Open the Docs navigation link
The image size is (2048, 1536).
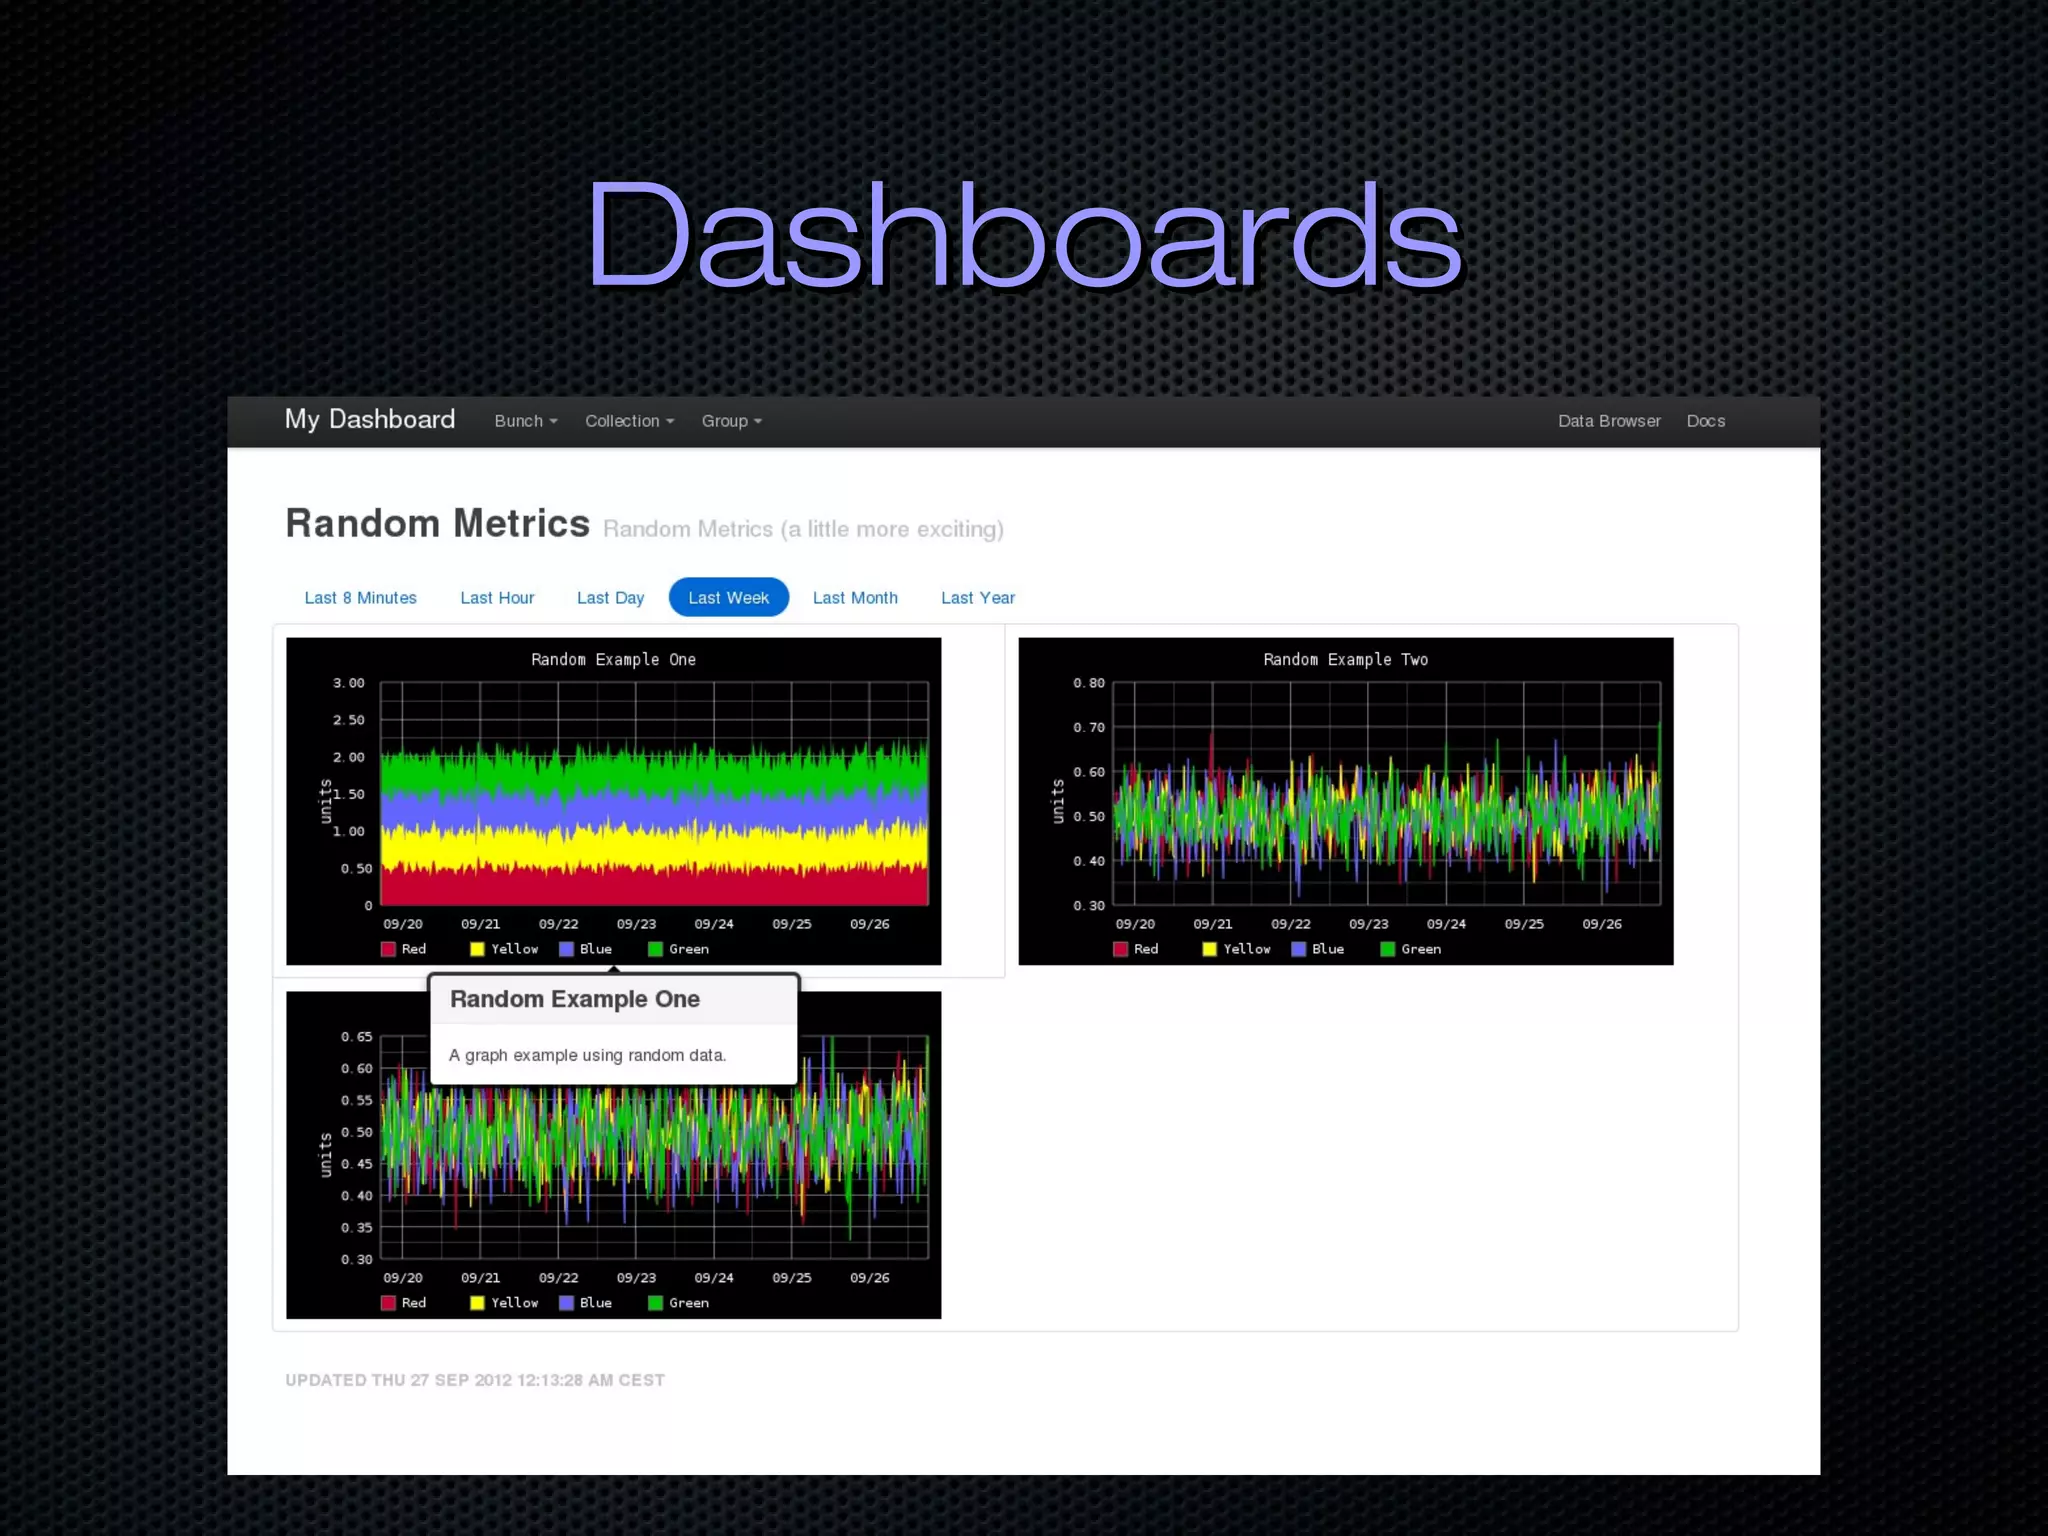[x=1705, y=421]
